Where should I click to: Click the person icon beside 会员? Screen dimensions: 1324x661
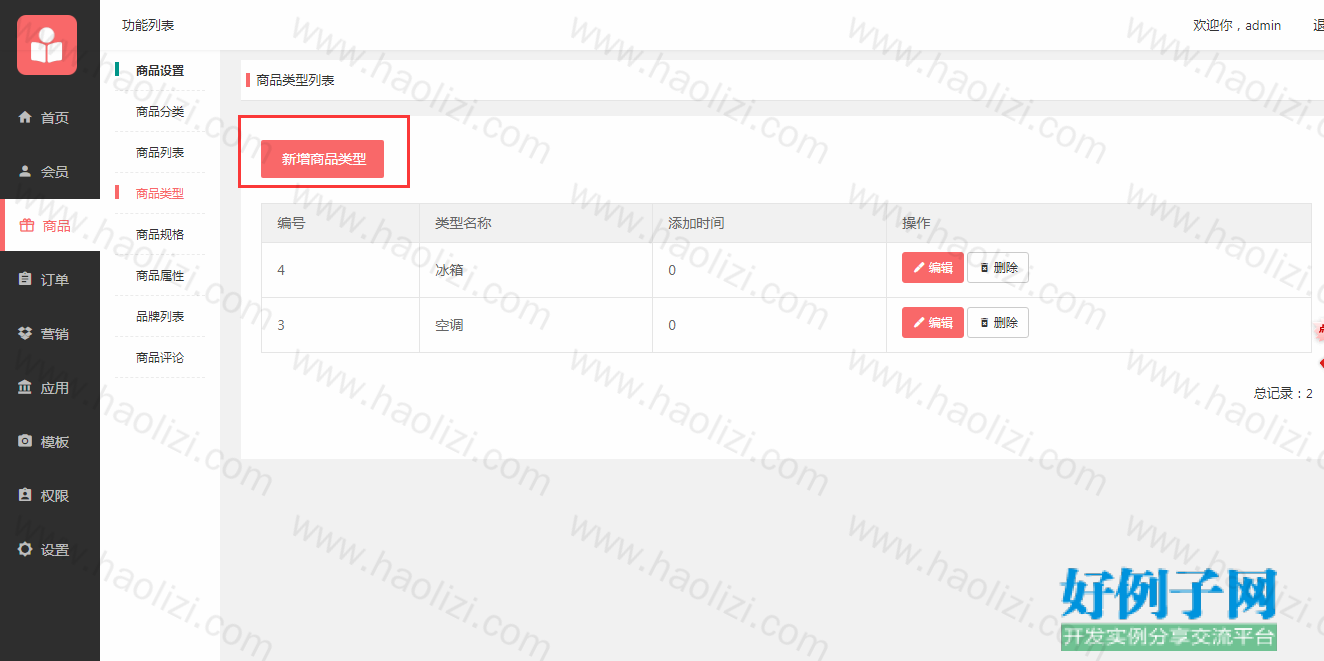25,171
